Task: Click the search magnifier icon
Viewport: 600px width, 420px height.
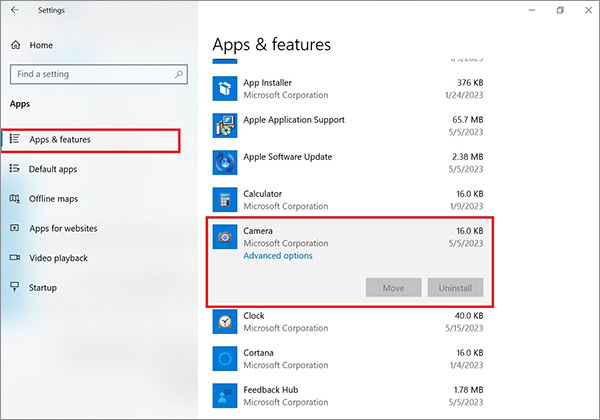Action: pyautogui.click(x=179, y=74)
